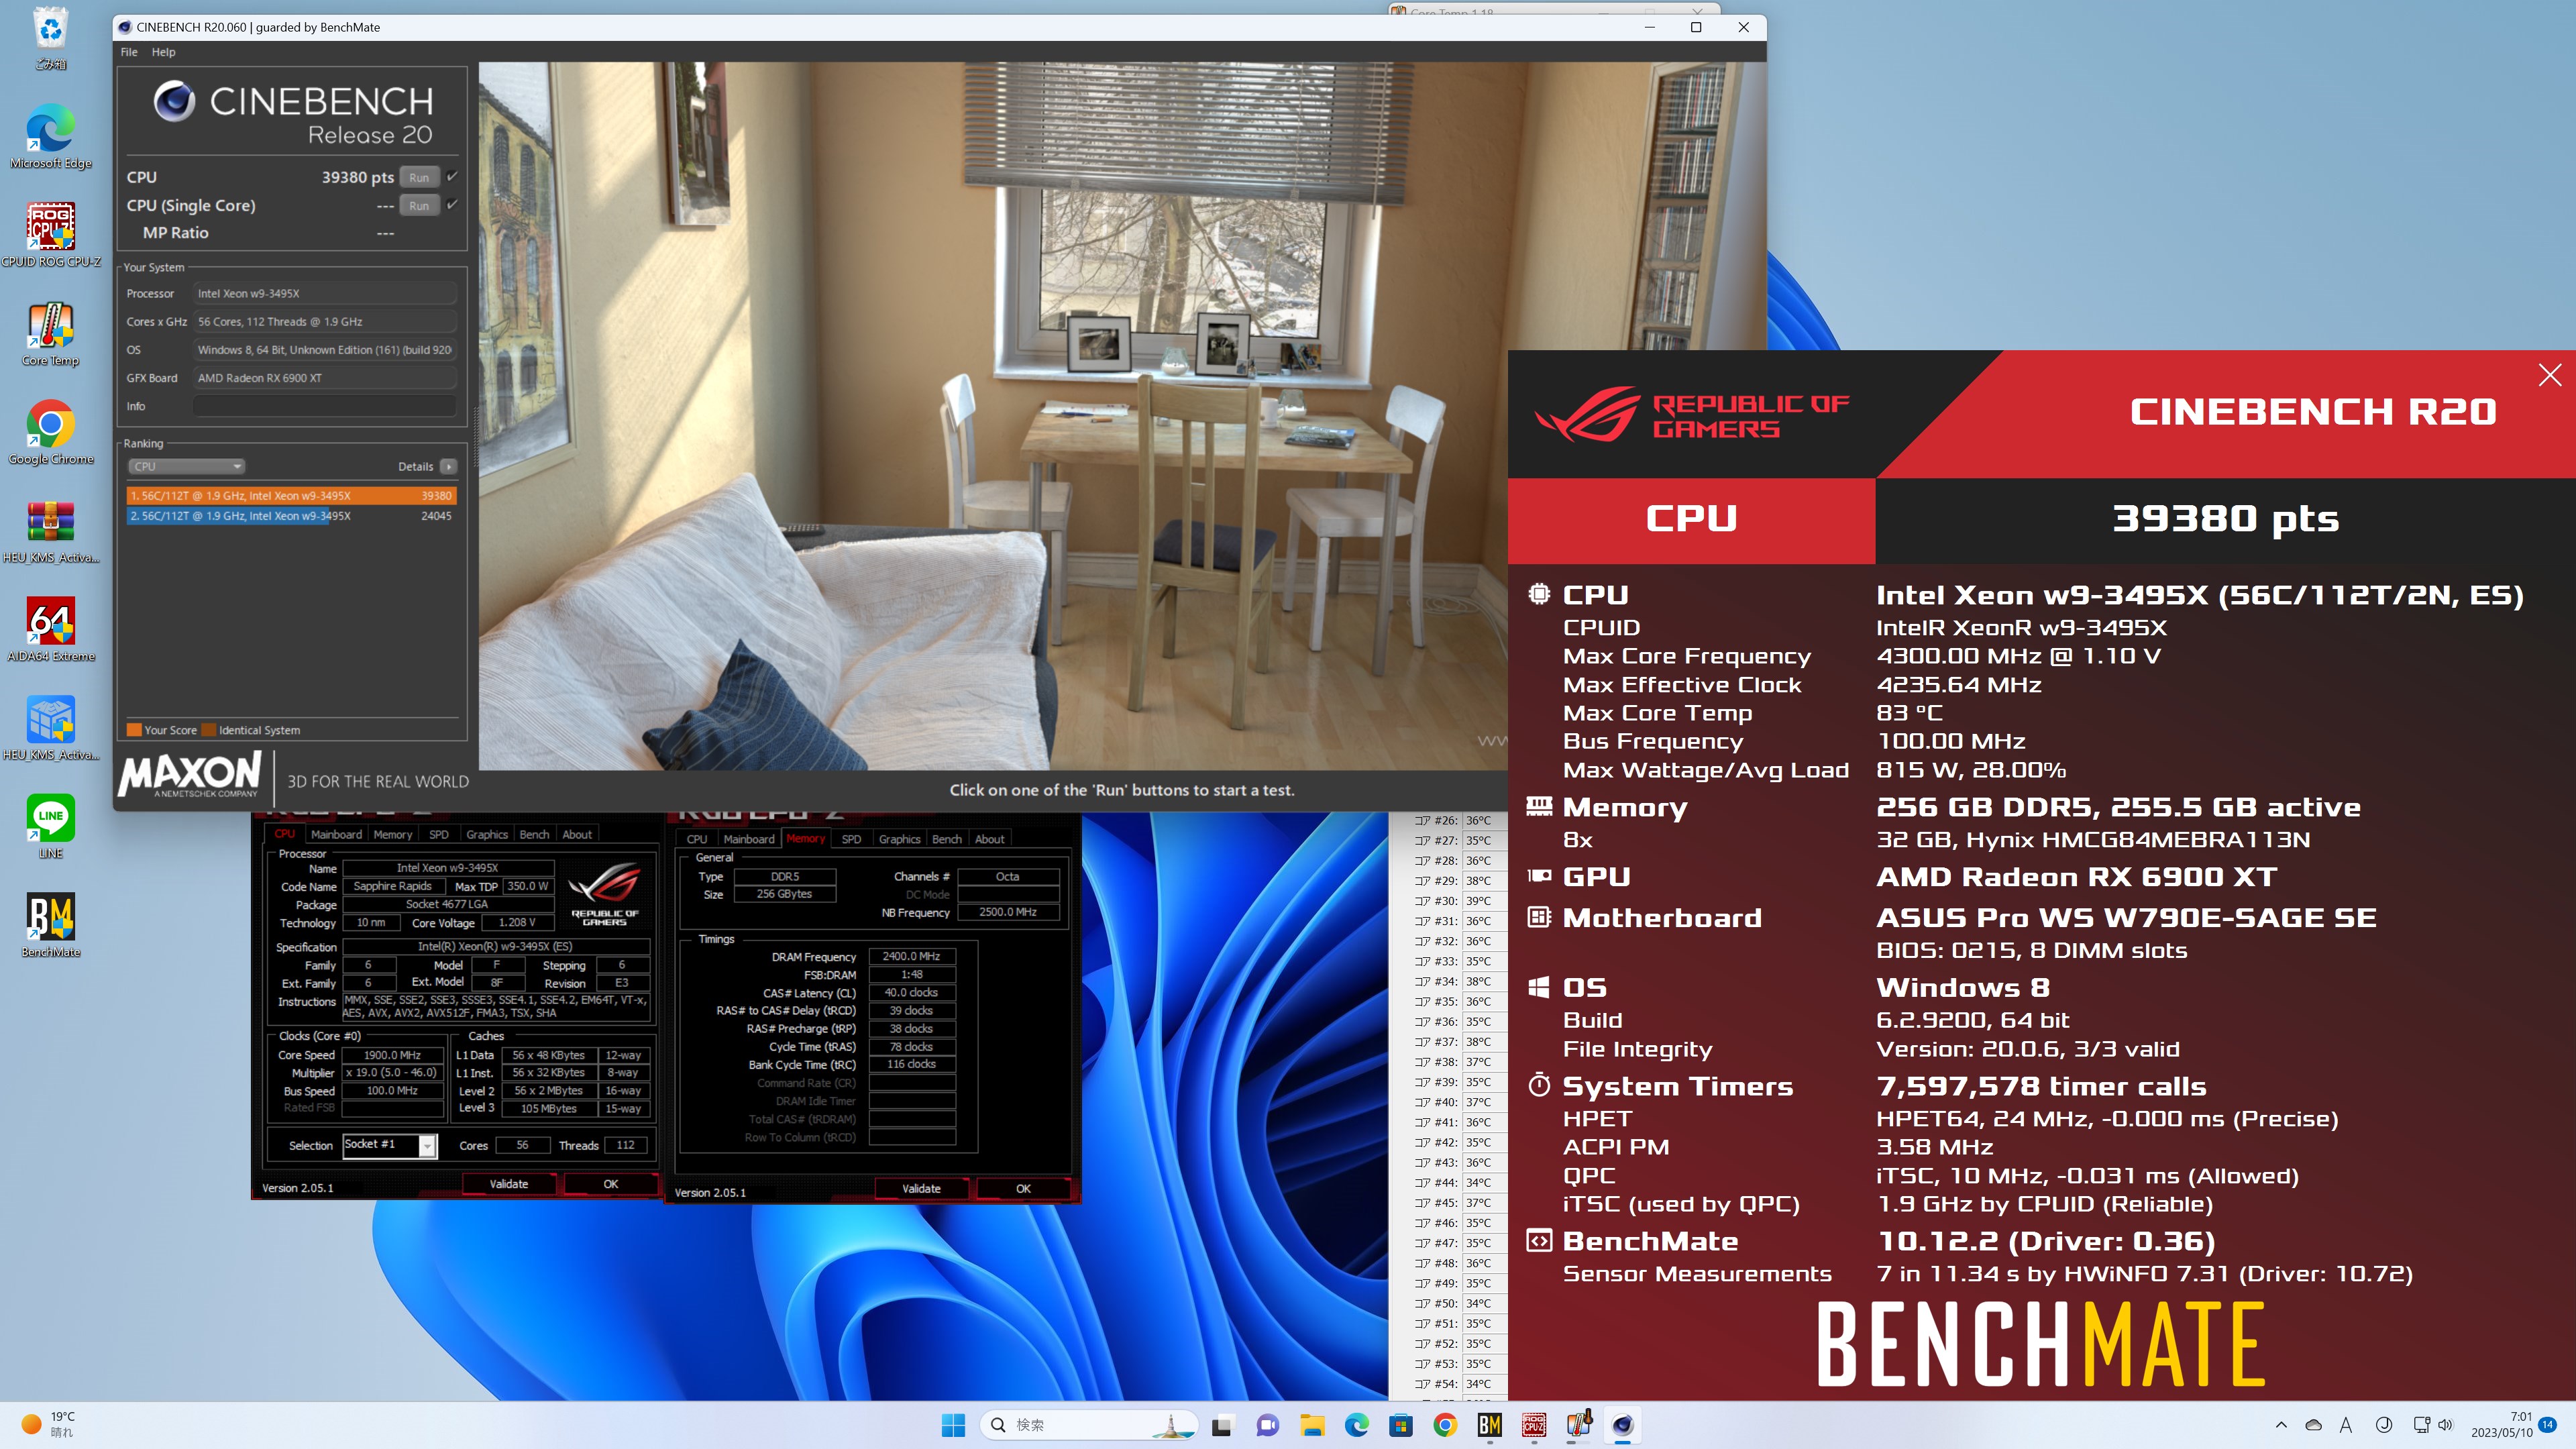Click OK in right CPU-Z window
This screenshot has height=1449, width=2576.
coord(1023,1189)
